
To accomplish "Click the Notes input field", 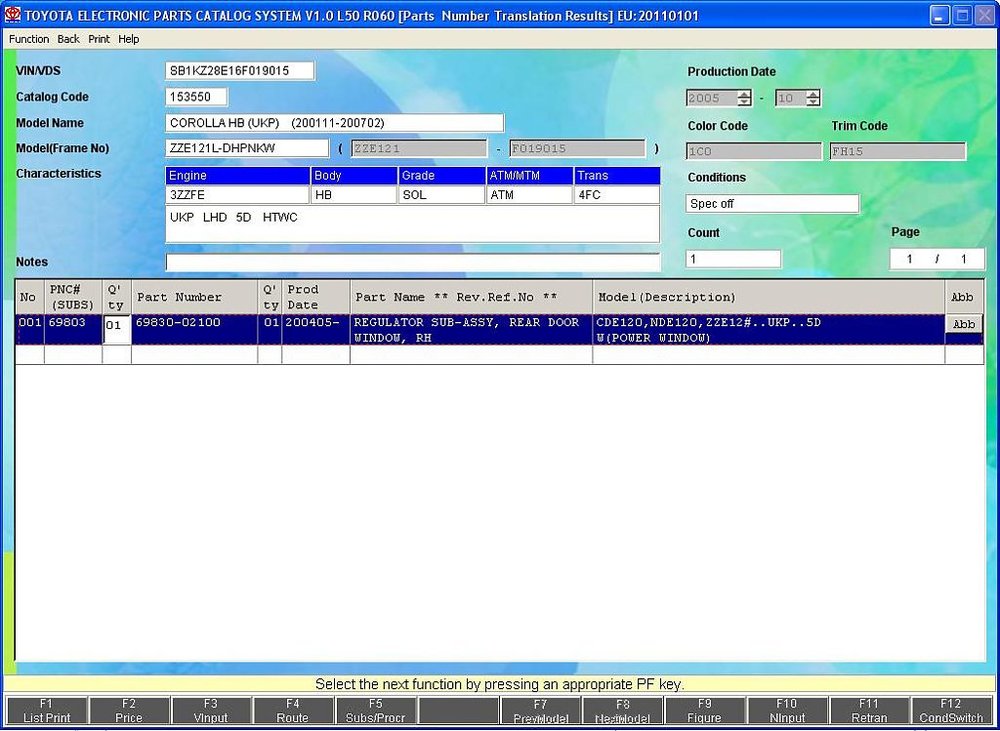I will [413, 262].
